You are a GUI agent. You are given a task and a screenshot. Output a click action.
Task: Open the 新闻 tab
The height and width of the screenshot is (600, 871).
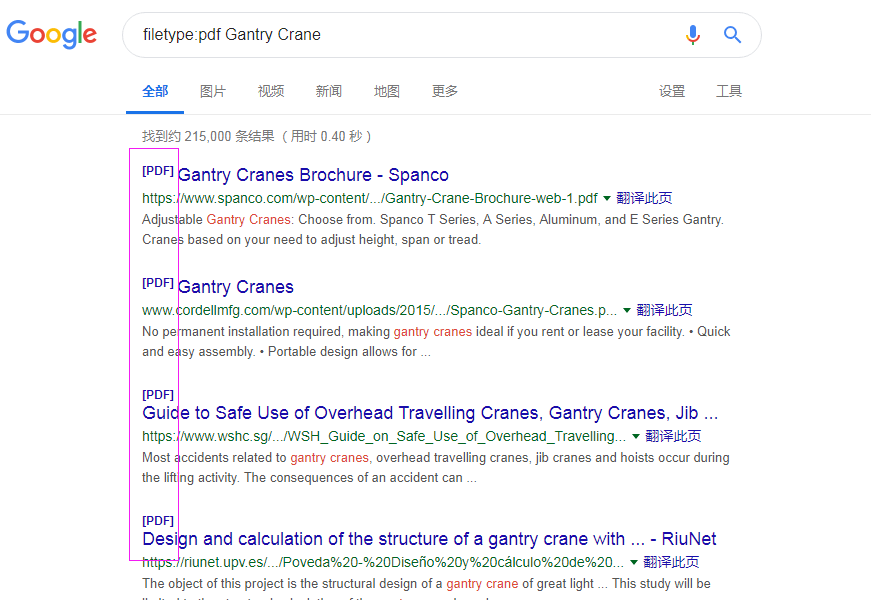(329, 91)
